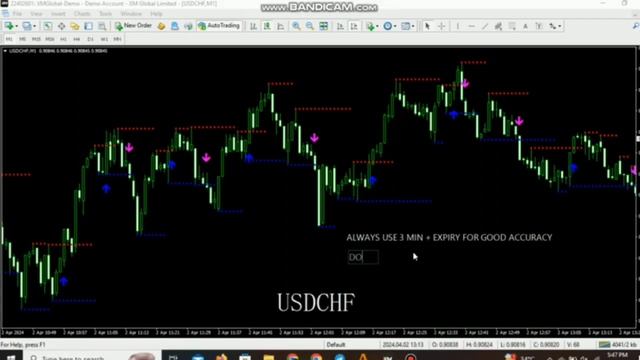640x360 pixels.
Task: Open the Arrows objects icon
Action: pos(553,26)
